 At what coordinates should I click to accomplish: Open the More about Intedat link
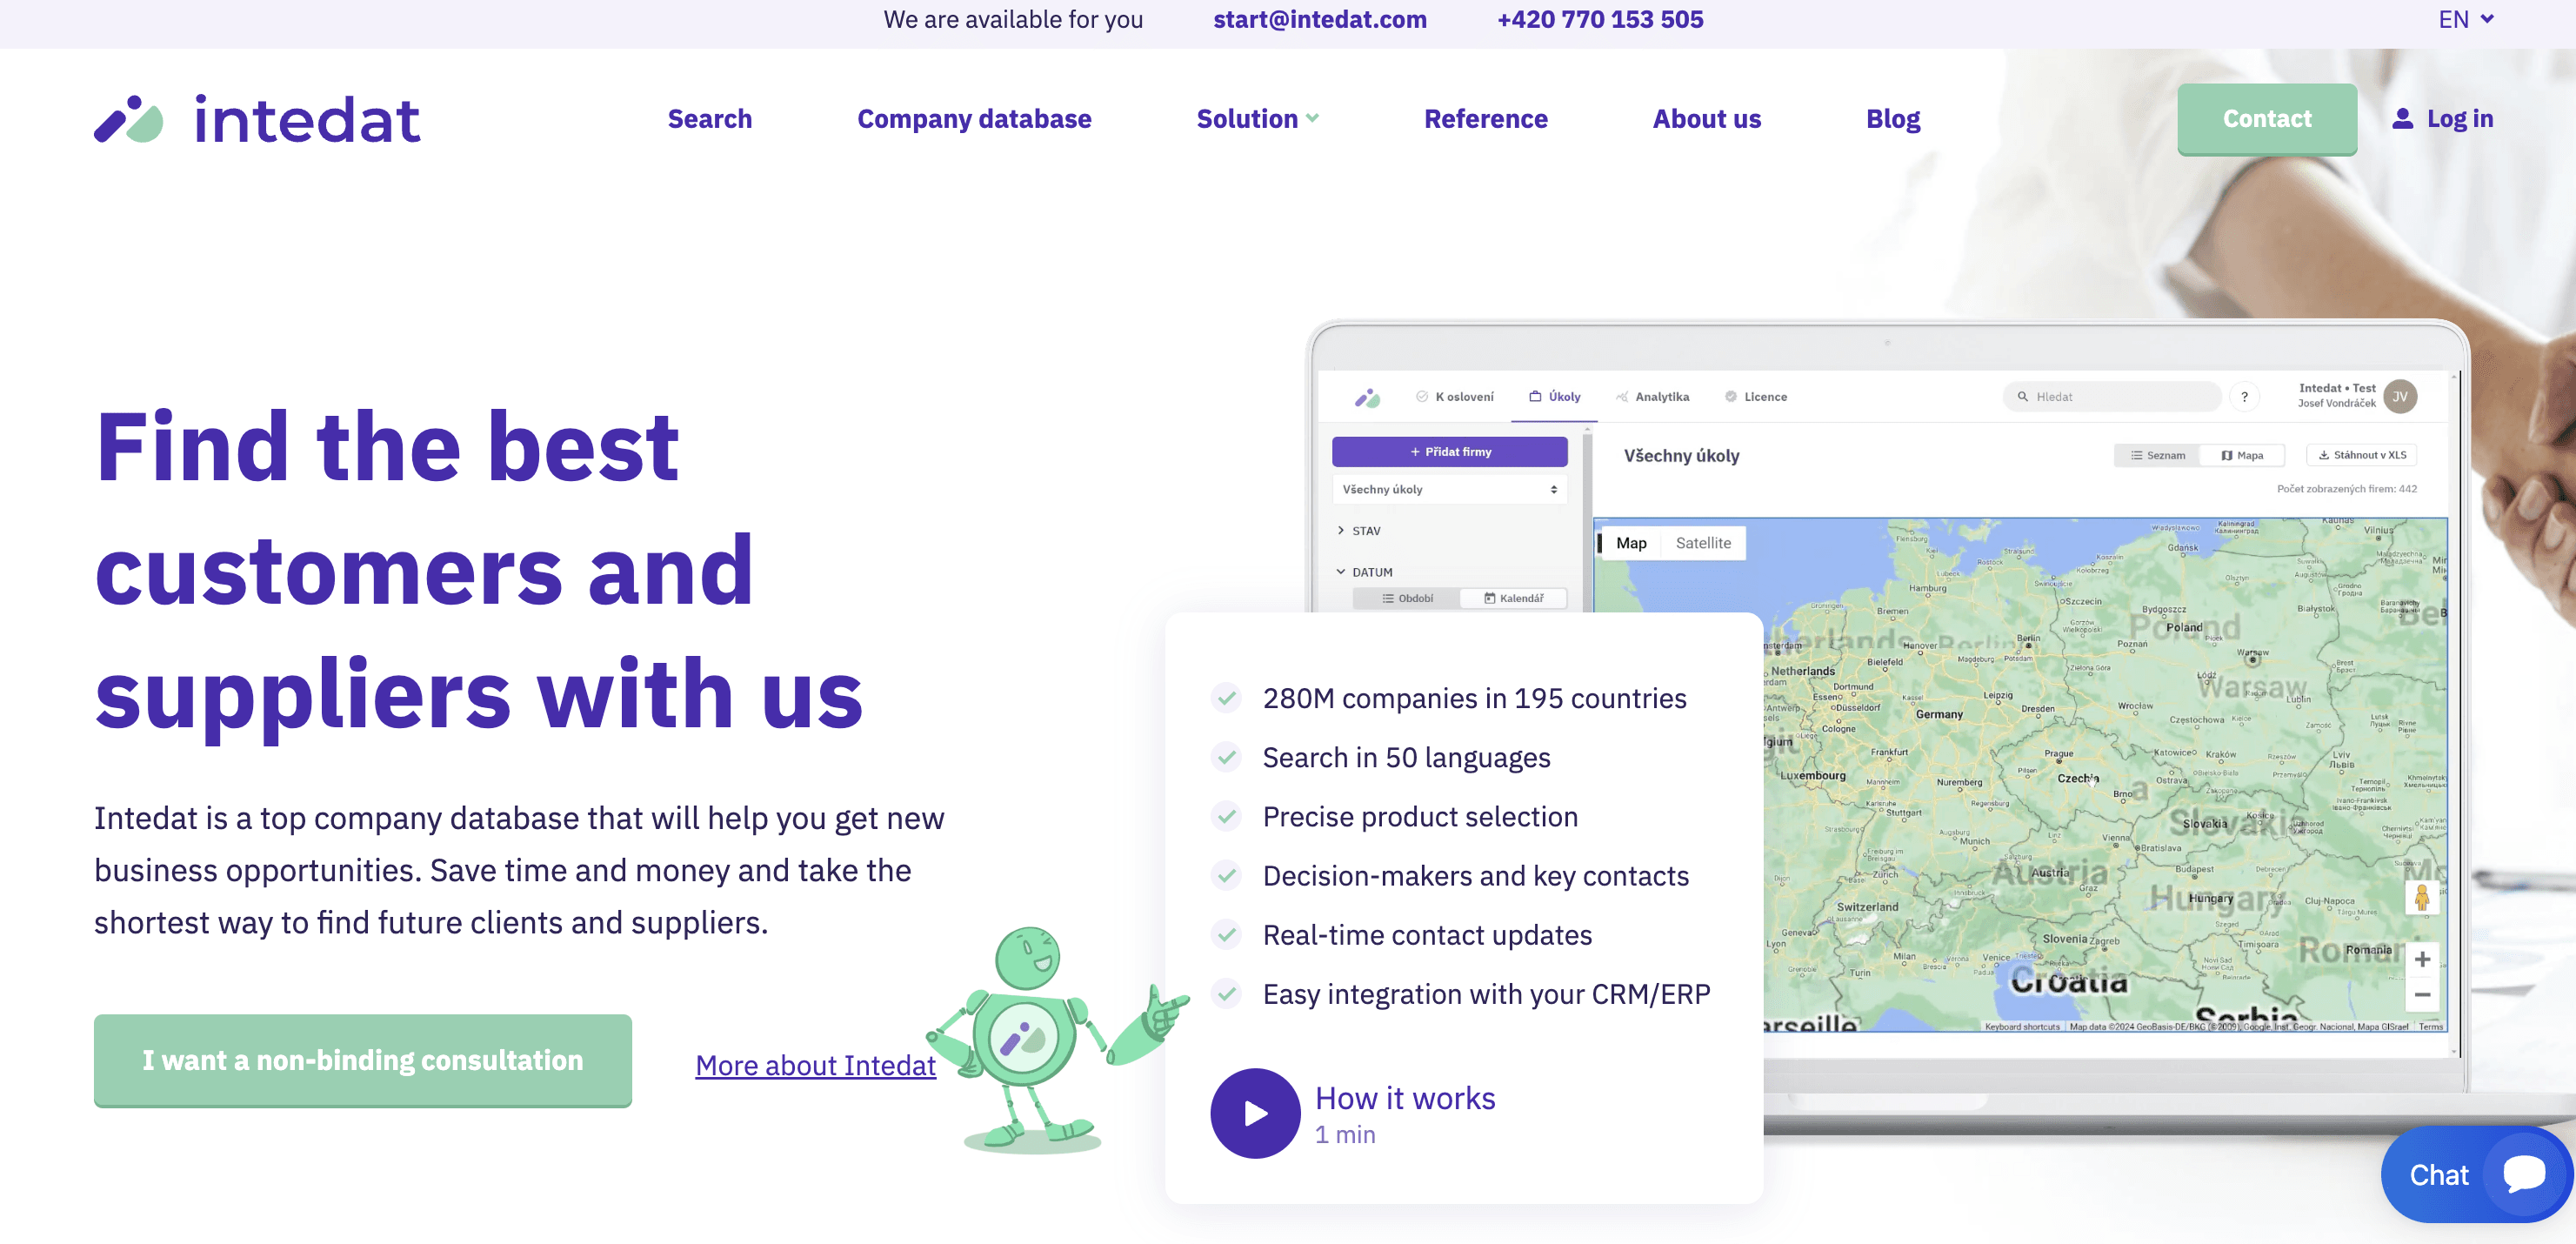point(815,1064)
